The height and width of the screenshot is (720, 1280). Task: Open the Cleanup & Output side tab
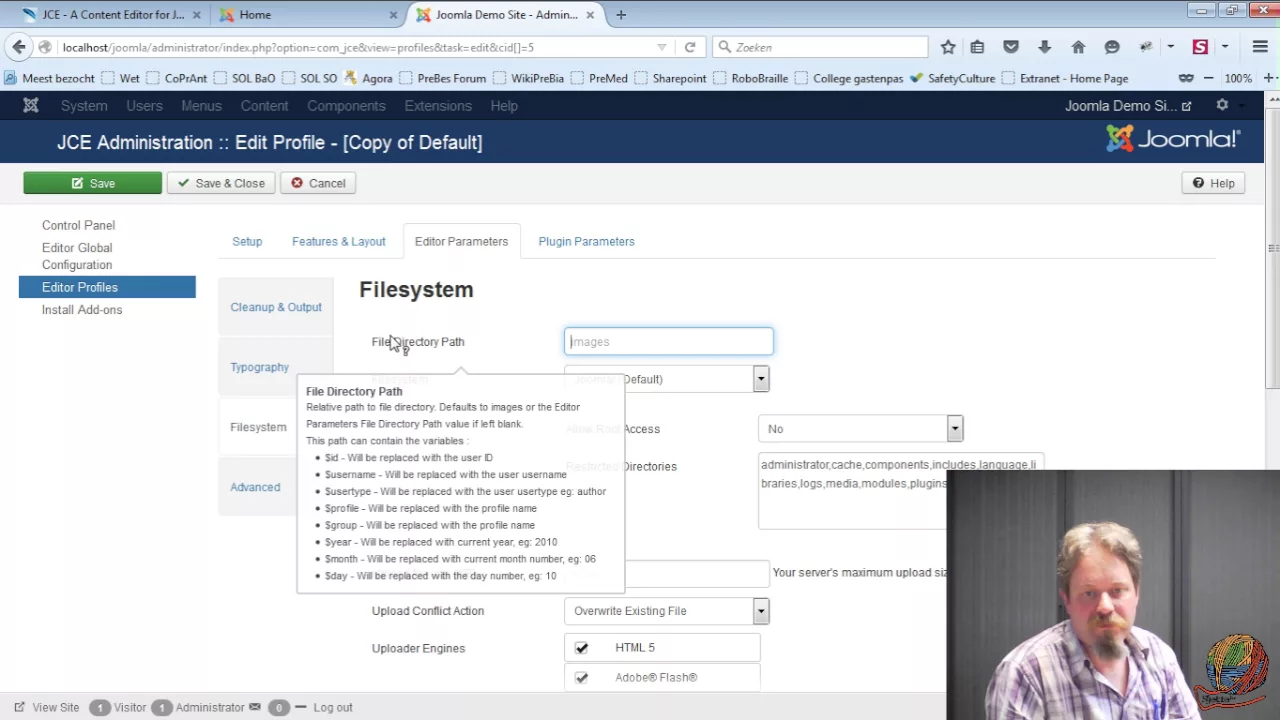pos(276,307)
